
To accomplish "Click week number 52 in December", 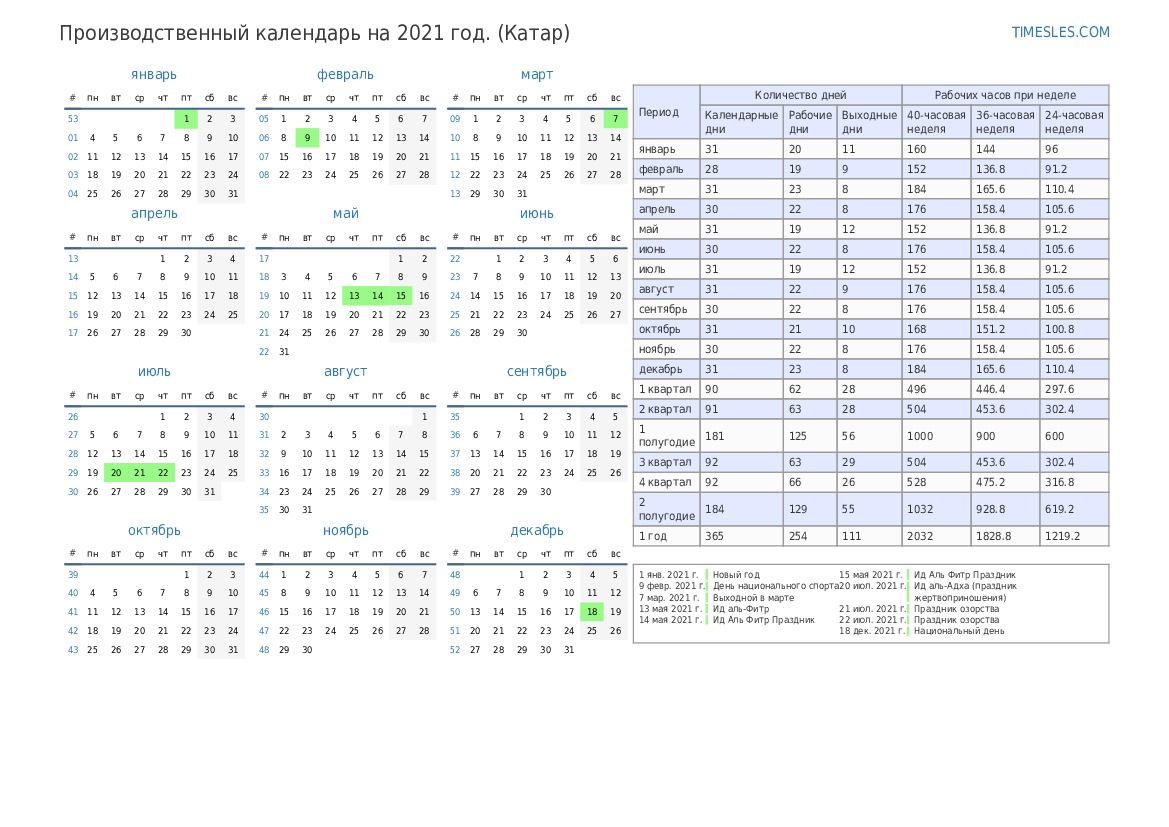I will [x=455, y=650].
